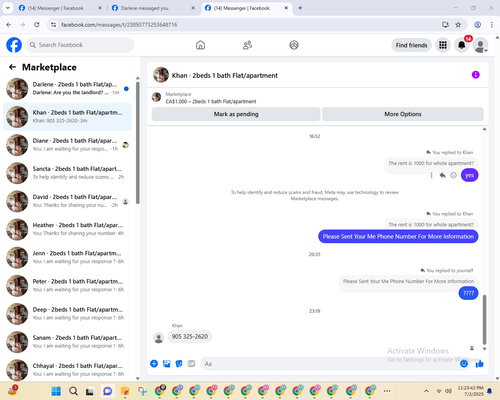Screen dimensions: 500x400
Task: Click the listing title 'CA$1,000 – 2beds 1 bath Flat/apartment'
Action: 211,101
